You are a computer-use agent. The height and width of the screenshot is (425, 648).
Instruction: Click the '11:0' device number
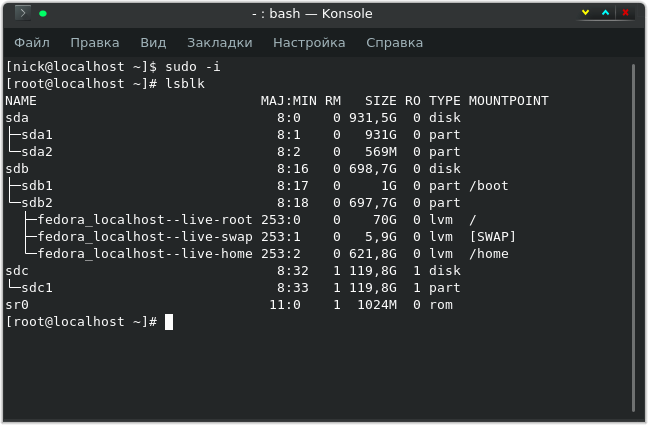point(285,305)
